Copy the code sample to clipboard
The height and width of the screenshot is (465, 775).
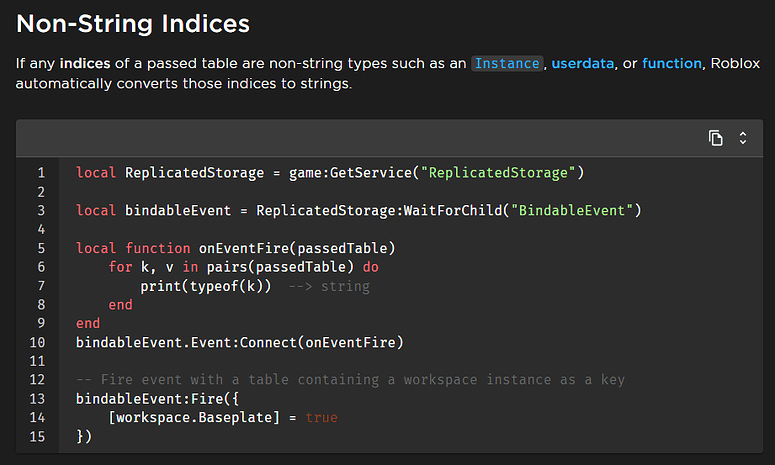coord(715,138)
